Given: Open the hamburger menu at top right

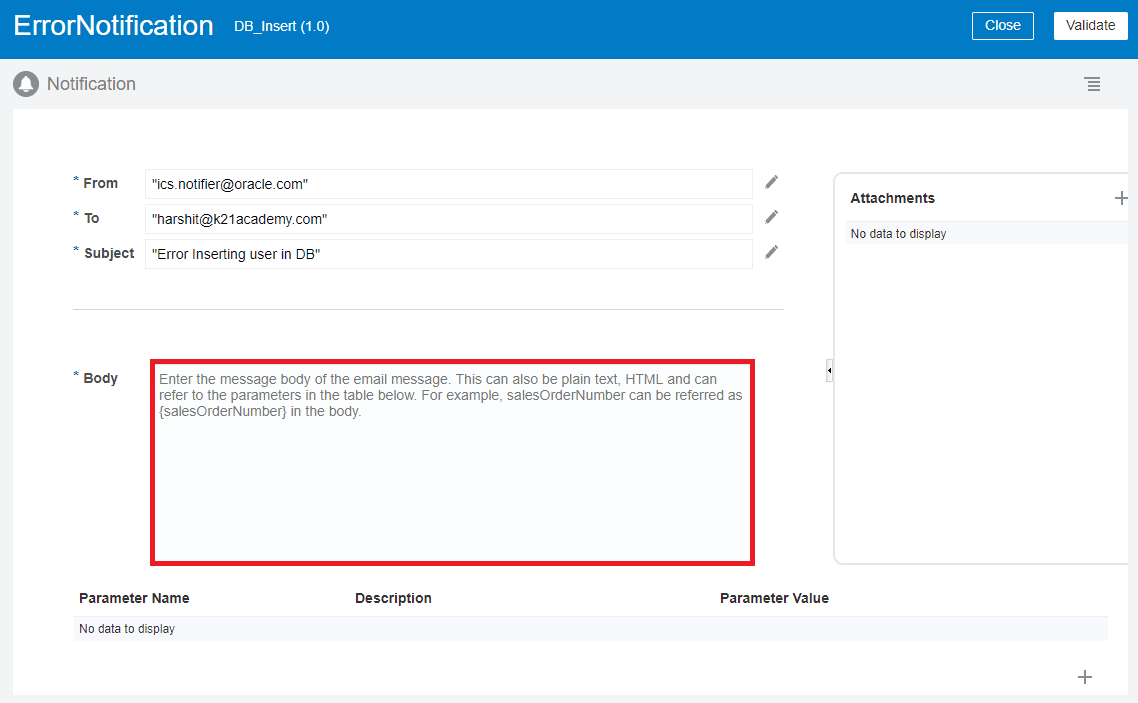Looking at the screenshot, I should 1092,84.
